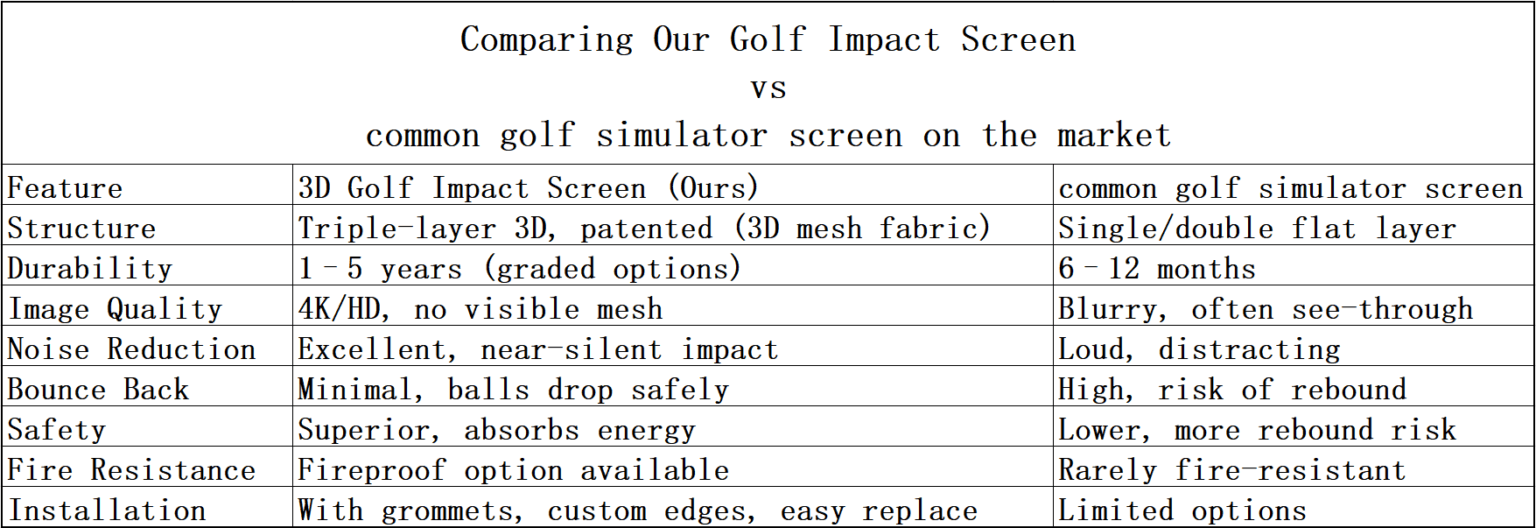Select the 'Feature' header cell

pyautogui.click(x=65, y=188)
